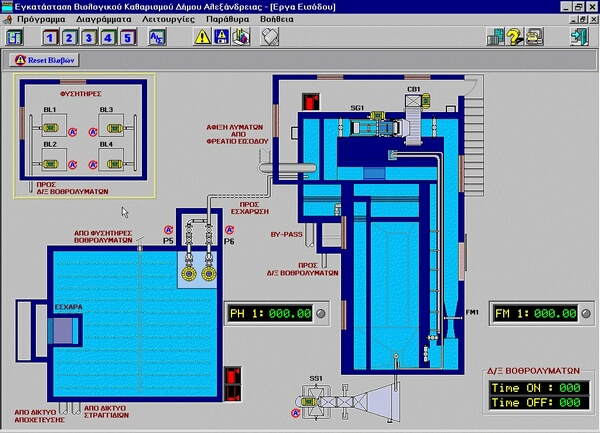Select screen number 3 in toolbar

point(88,38)
